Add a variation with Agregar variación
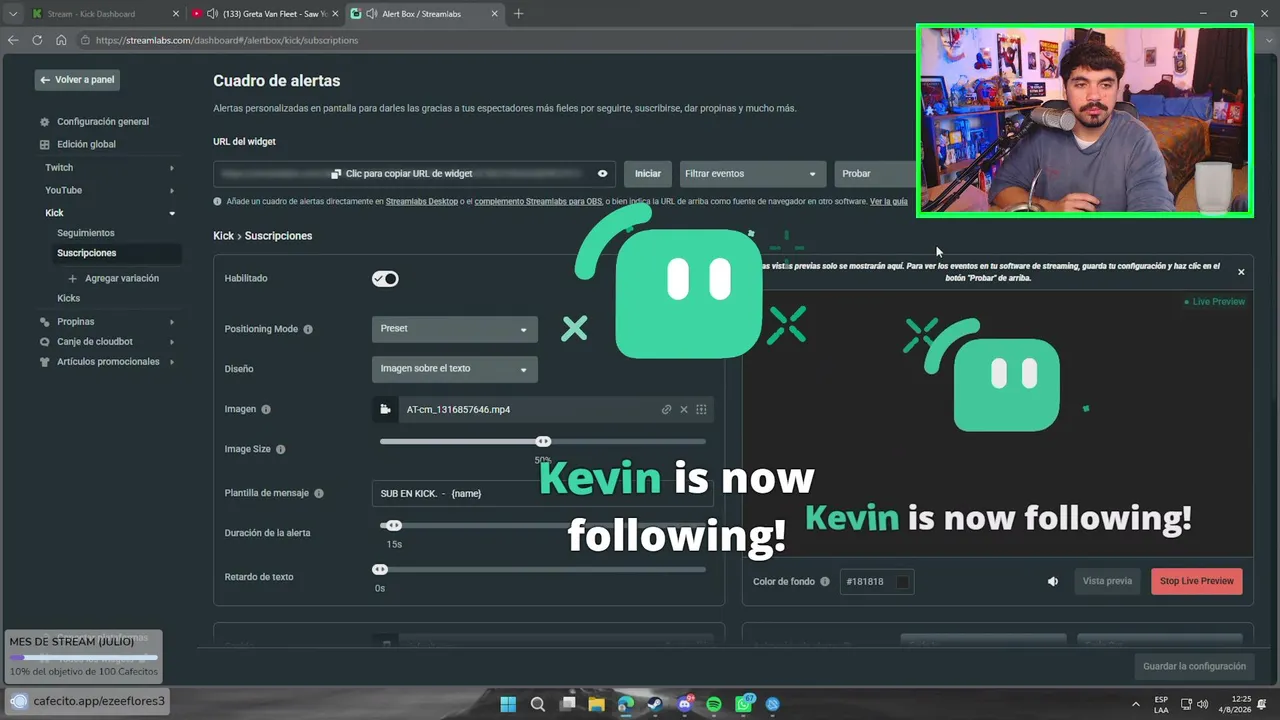 113,278
